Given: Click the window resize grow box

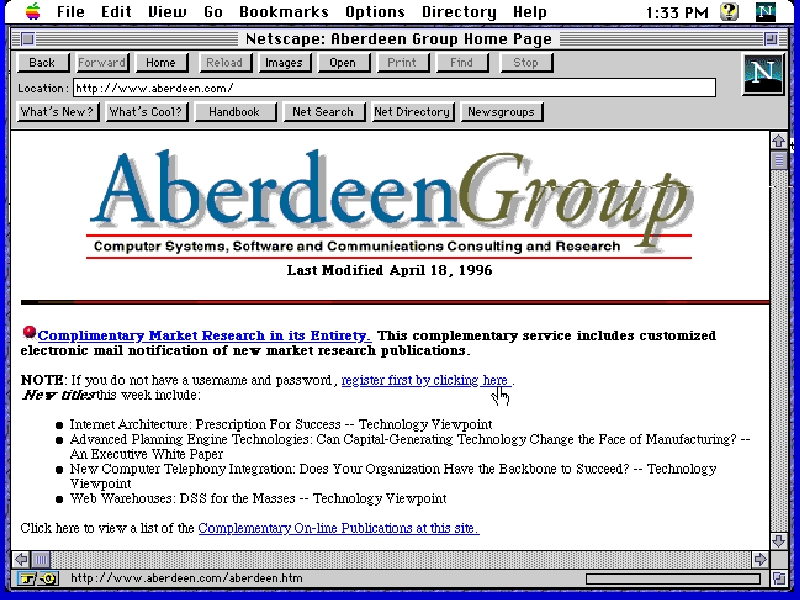Looking at the screenshot, I should click(x=779, y=579).
